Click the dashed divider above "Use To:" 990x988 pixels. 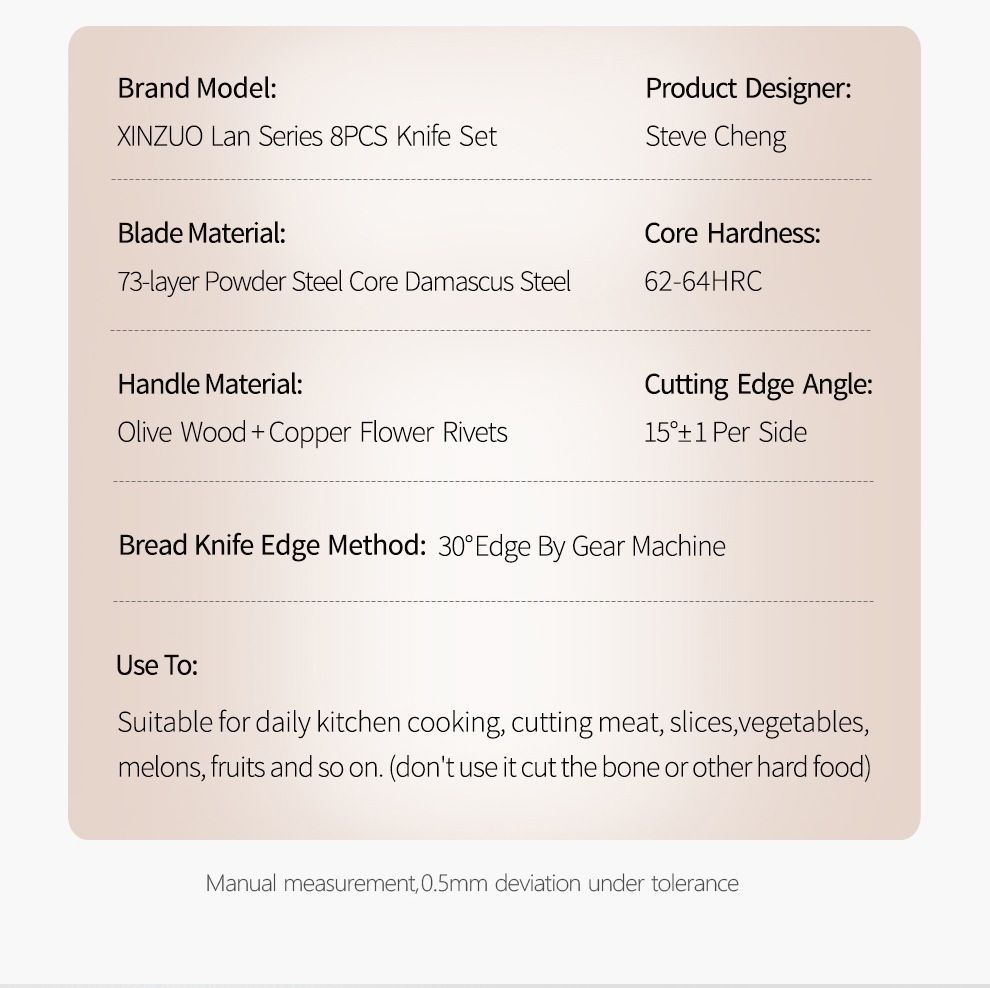493,602
